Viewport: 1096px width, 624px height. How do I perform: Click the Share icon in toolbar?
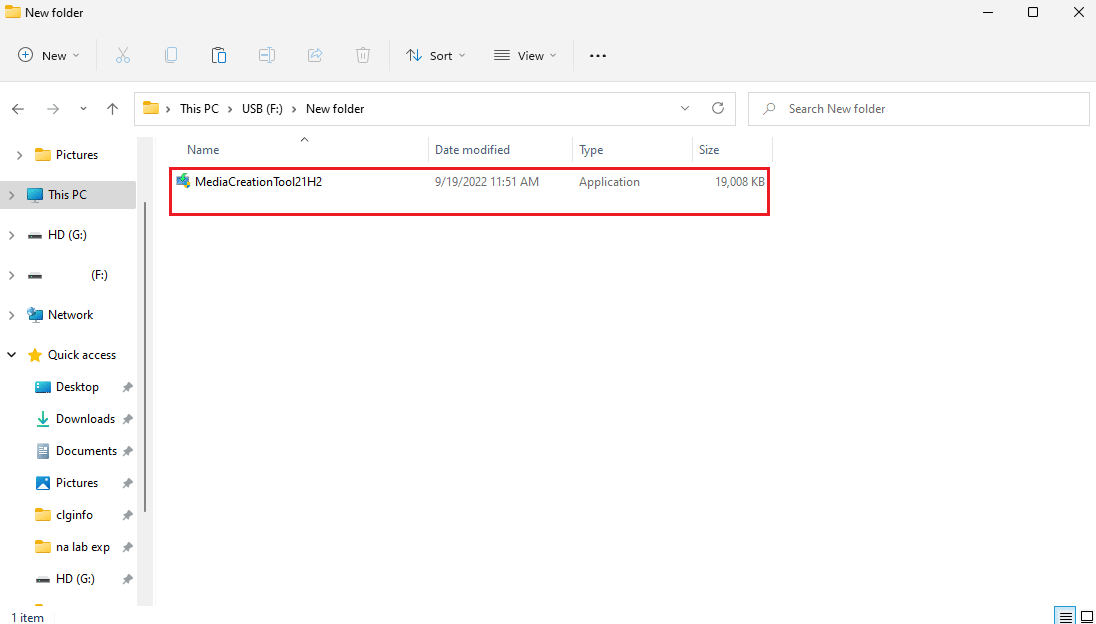click(315, 55)
